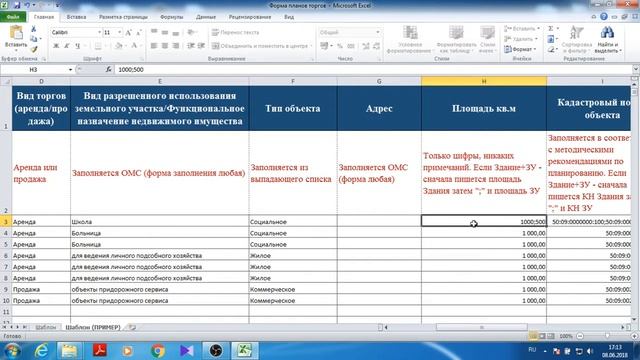Switch to Page Layout (Разметка страницы) tab

pyautogui.click(x=123, y=17)
